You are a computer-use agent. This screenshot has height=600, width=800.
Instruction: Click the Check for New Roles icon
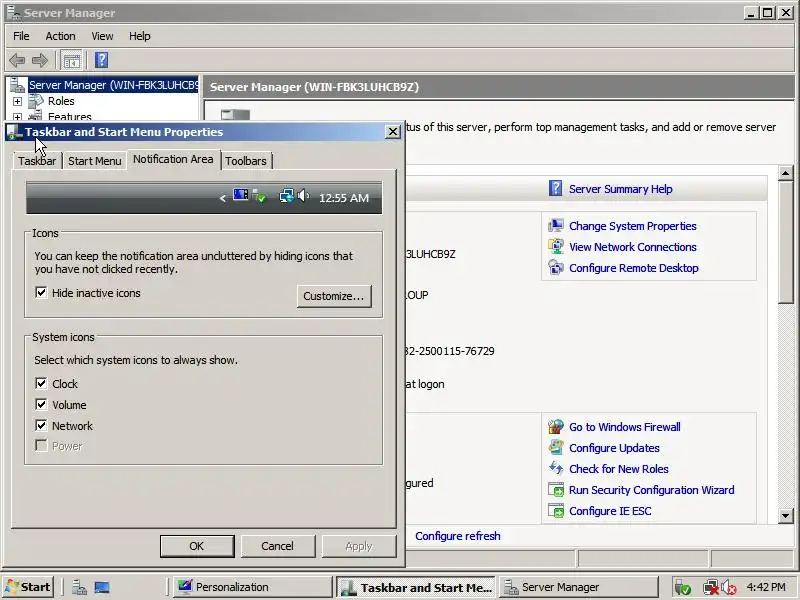point(555,468)
